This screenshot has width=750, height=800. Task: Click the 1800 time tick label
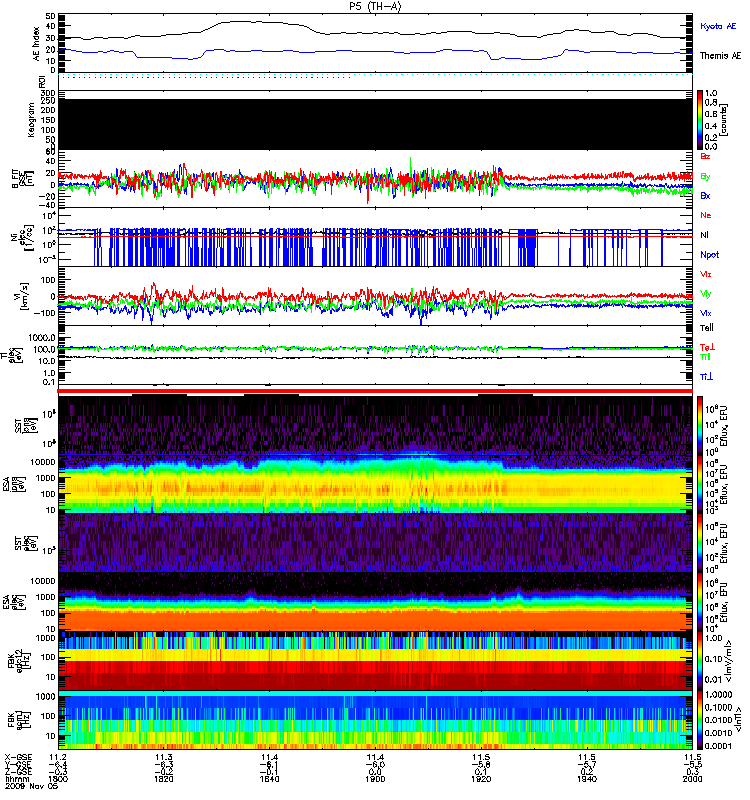pos(58,779)
